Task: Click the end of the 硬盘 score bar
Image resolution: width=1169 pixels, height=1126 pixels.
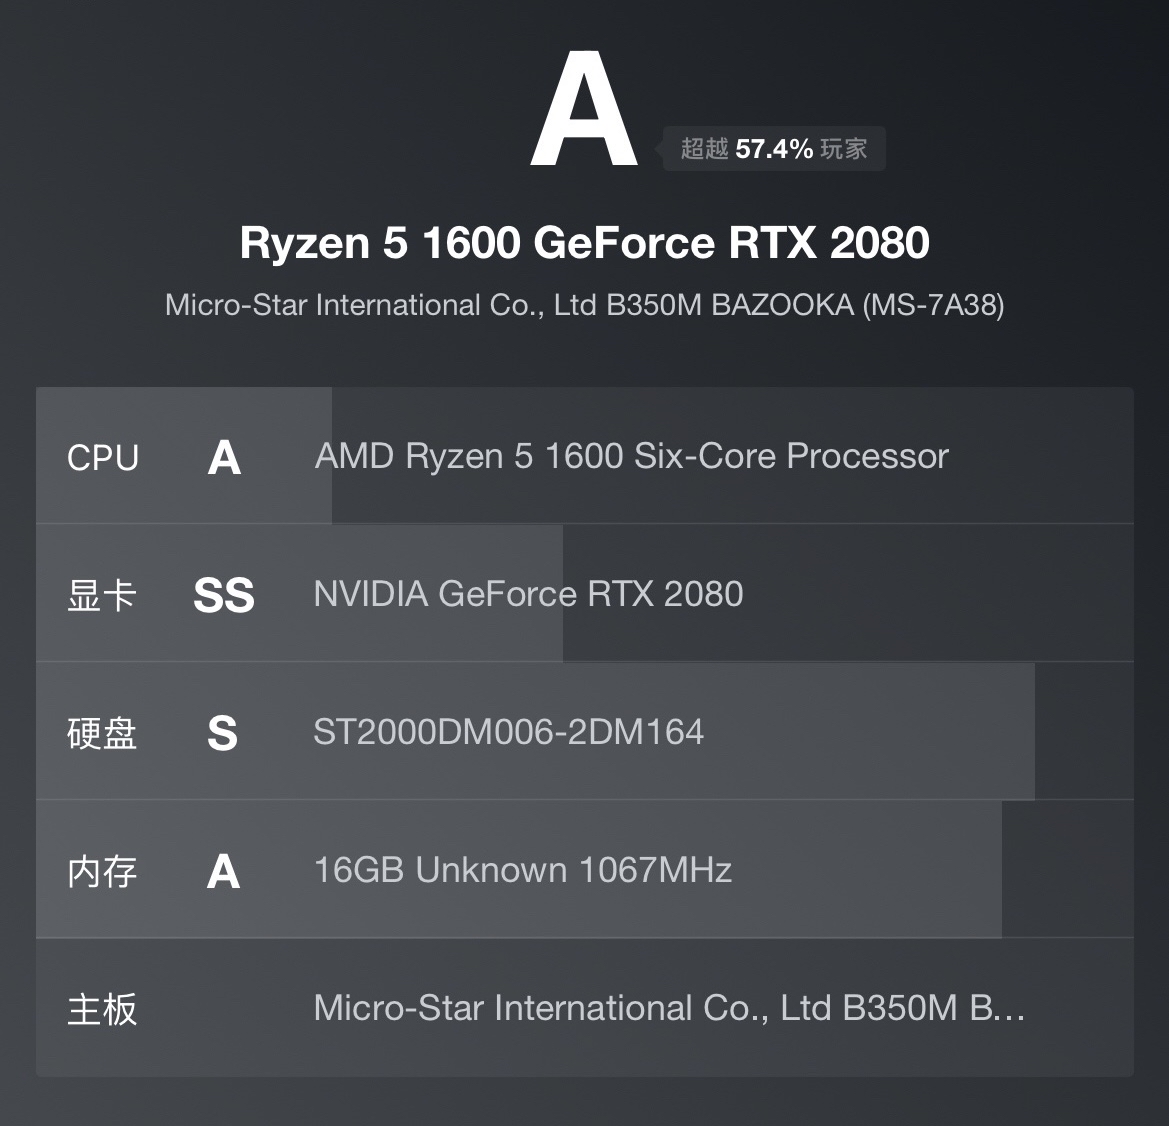Action: click(1032, 732)
